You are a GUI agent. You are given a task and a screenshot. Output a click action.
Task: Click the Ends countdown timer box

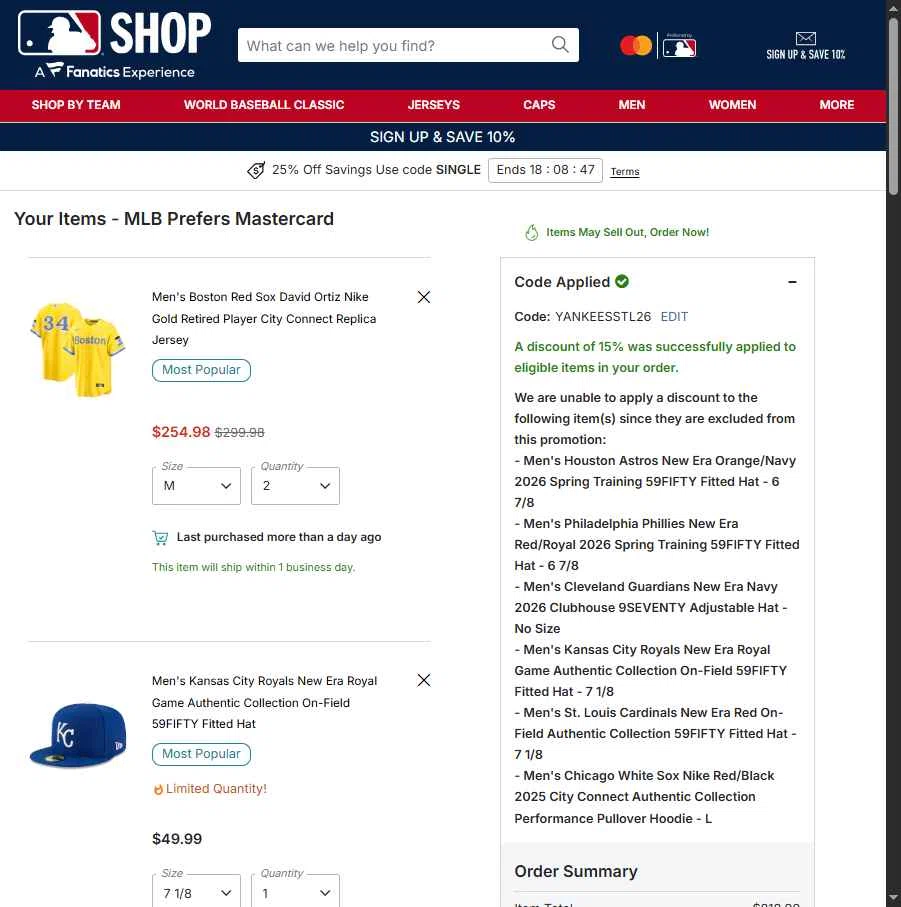[x=545, y=170]
